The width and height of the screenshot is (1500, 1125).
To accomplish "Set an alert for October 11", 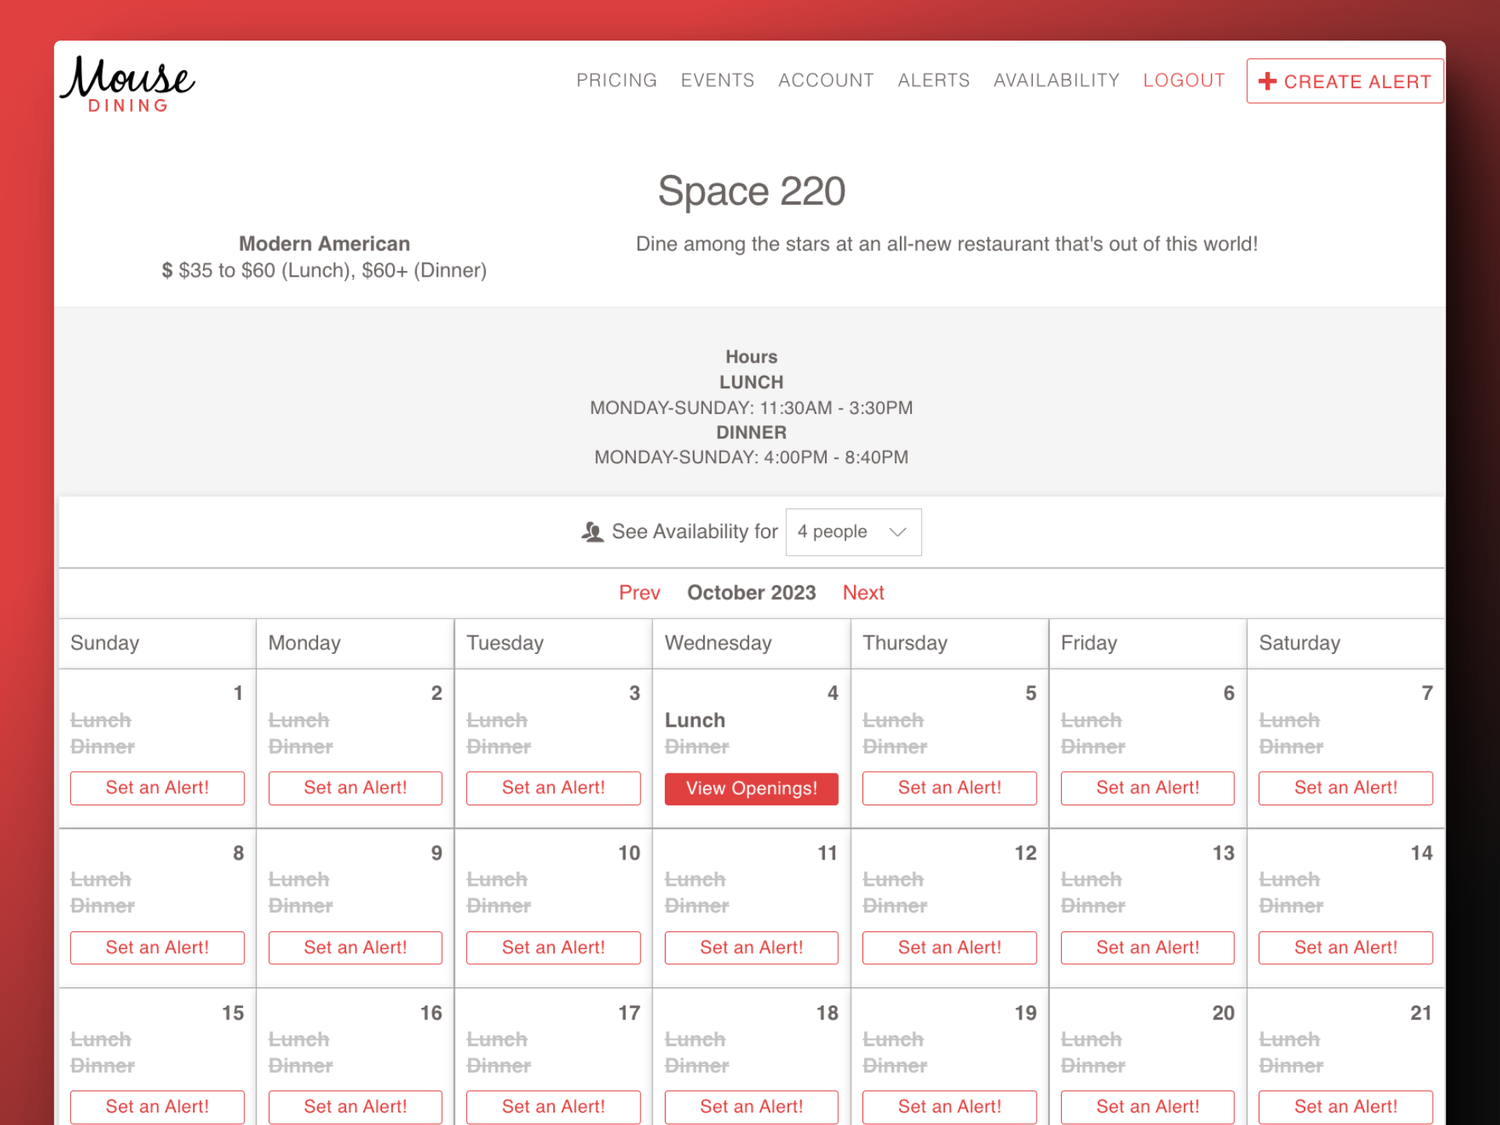I will 751,948.
